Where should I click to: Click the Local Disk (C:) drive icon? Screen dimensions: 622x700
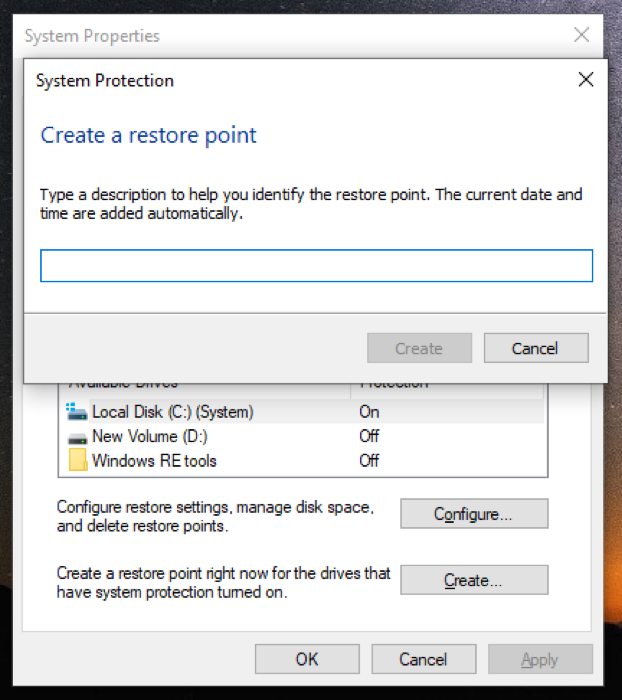pos(77,411)
